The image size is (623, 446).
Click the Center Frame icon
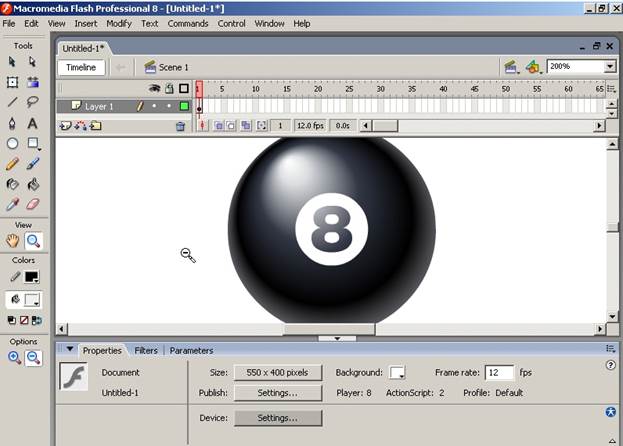click(202, 125)
